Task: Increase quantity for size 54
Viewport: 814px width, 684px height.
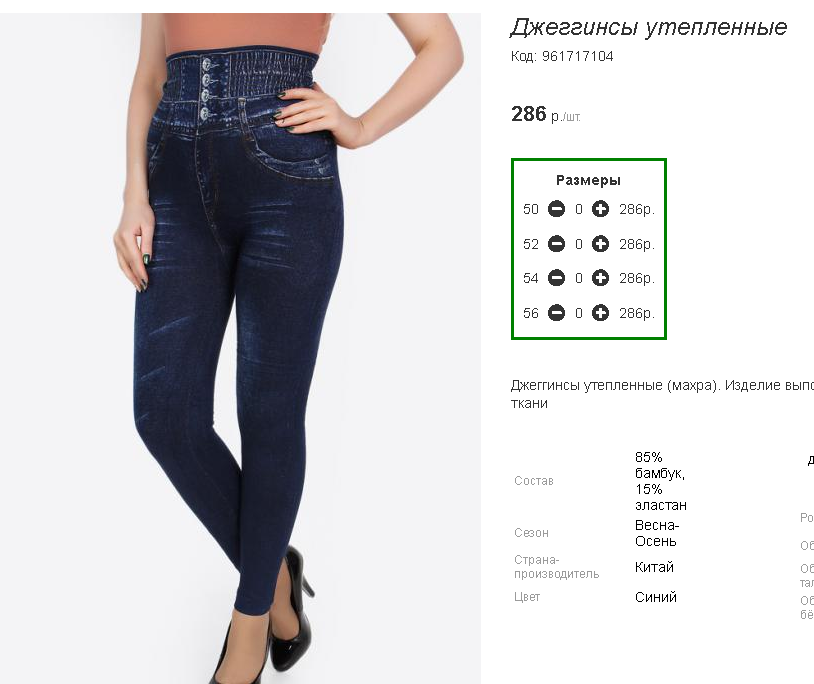Action: 600,278
